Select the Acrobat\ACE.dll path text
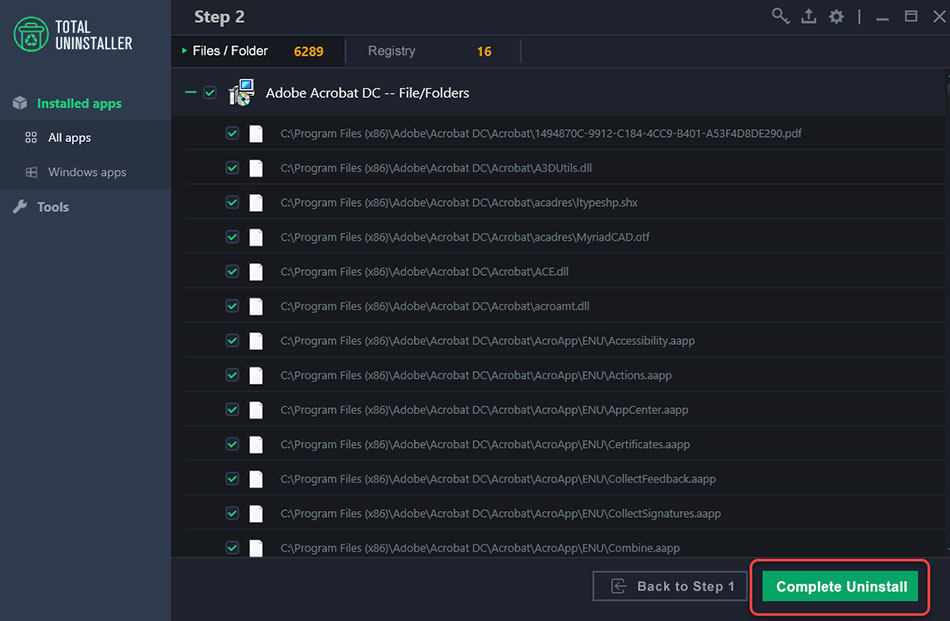 [x=424, y=271]
